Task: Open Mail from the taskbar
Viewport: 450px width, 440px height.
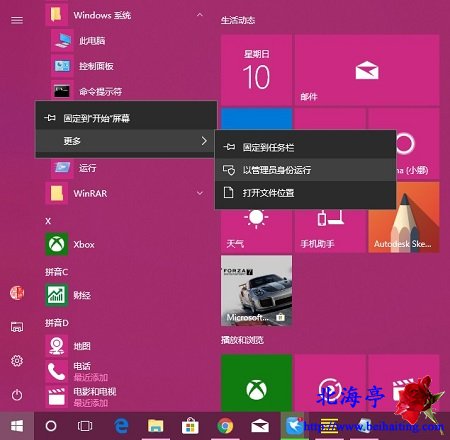Action: [260, 426]
